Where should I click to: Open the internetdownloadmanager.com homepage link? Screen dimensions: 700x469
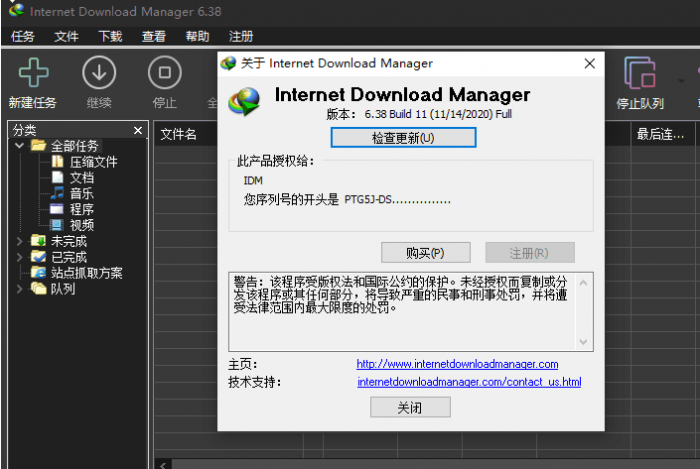[457, 364]
